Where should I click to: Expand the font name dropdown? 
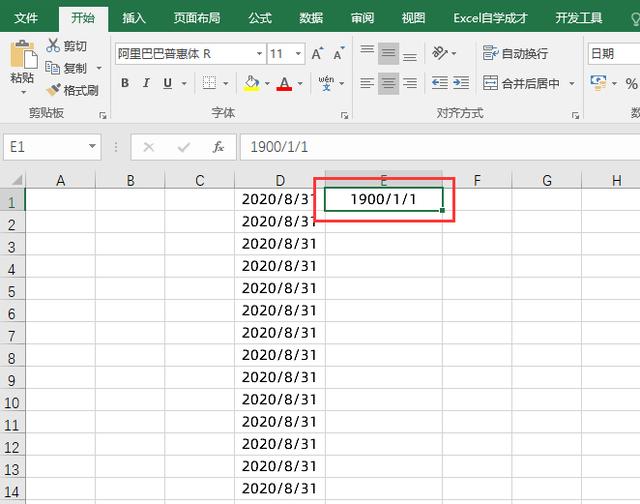259,53
